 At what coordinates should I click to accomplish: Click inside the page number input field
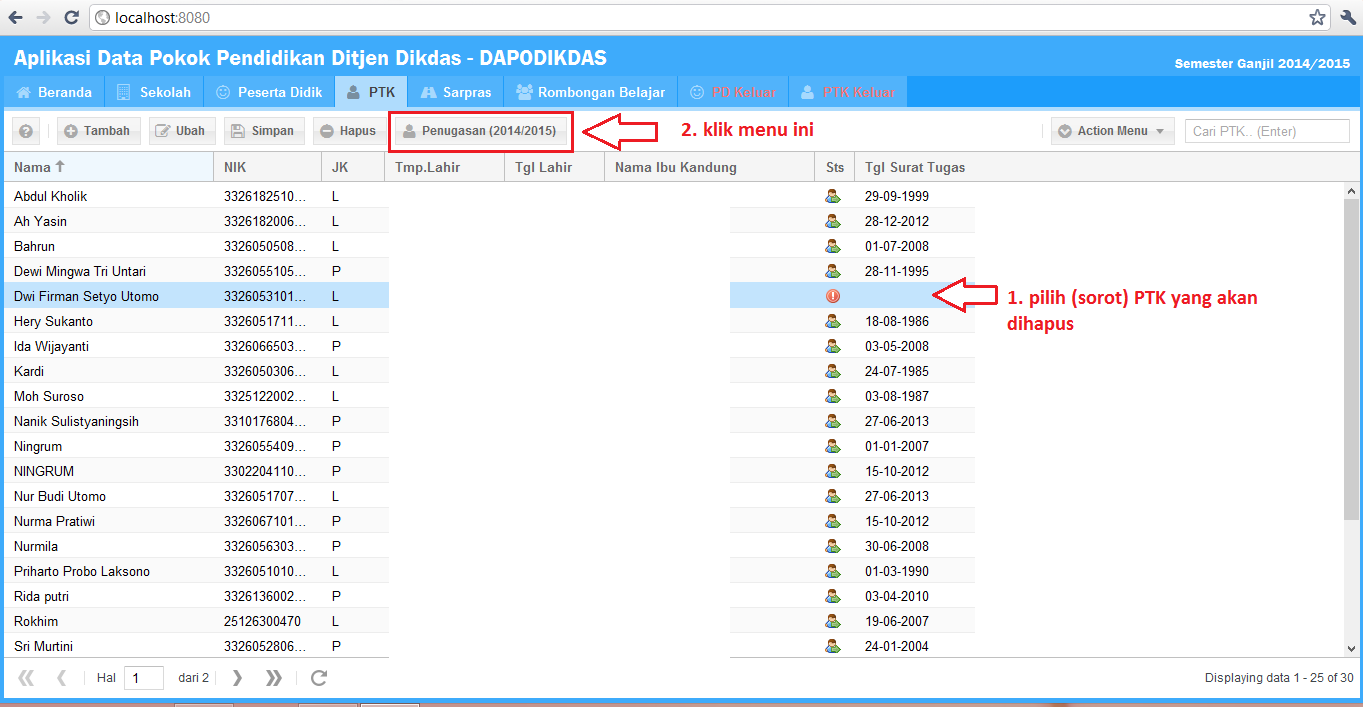pyautogui.click(x=143, y=677)
